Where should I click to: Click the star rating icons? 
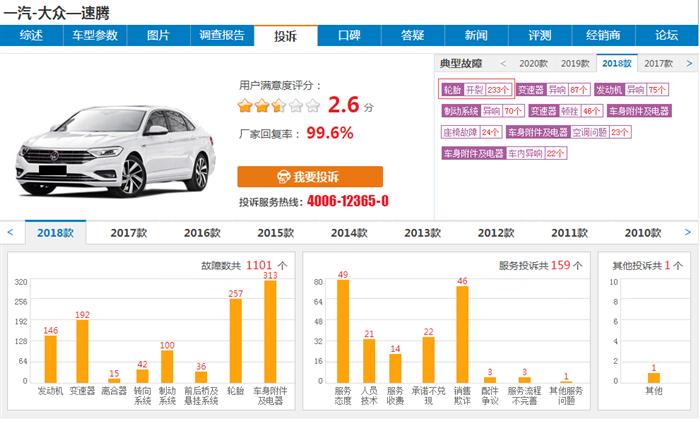tap(279, 106)
